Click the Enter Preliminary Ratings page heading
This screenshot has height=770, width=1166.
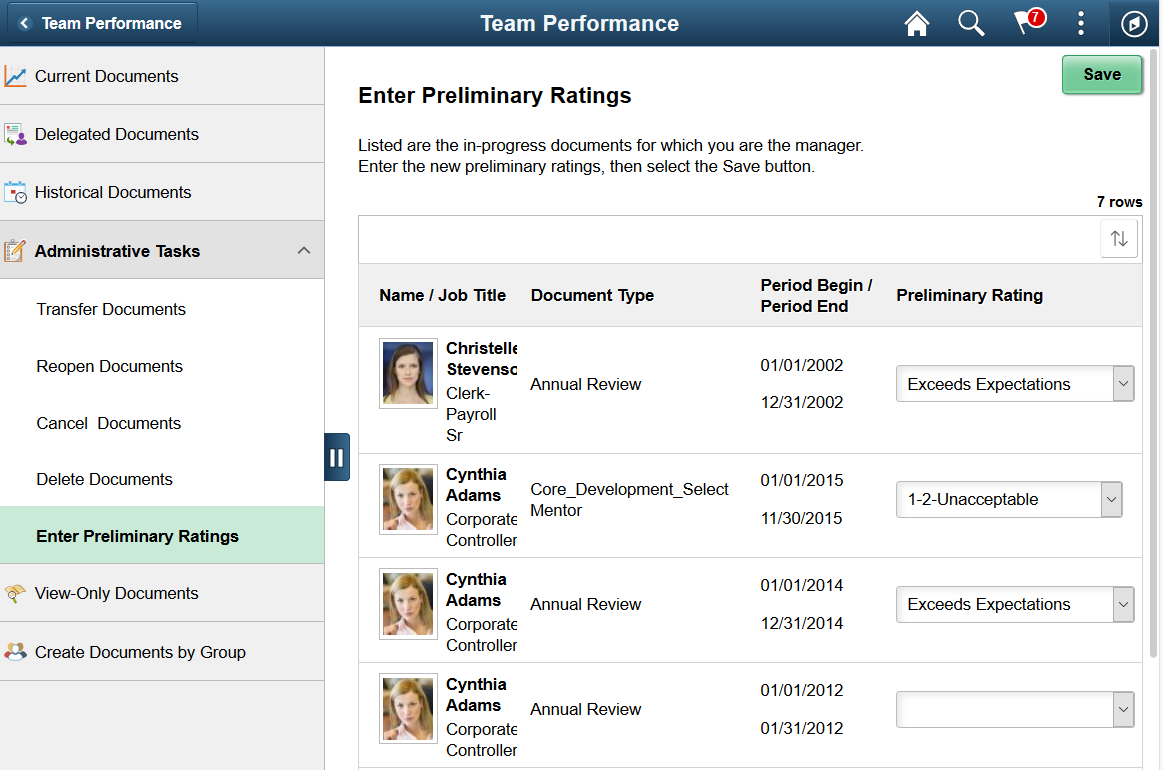[x=495, y=95]
